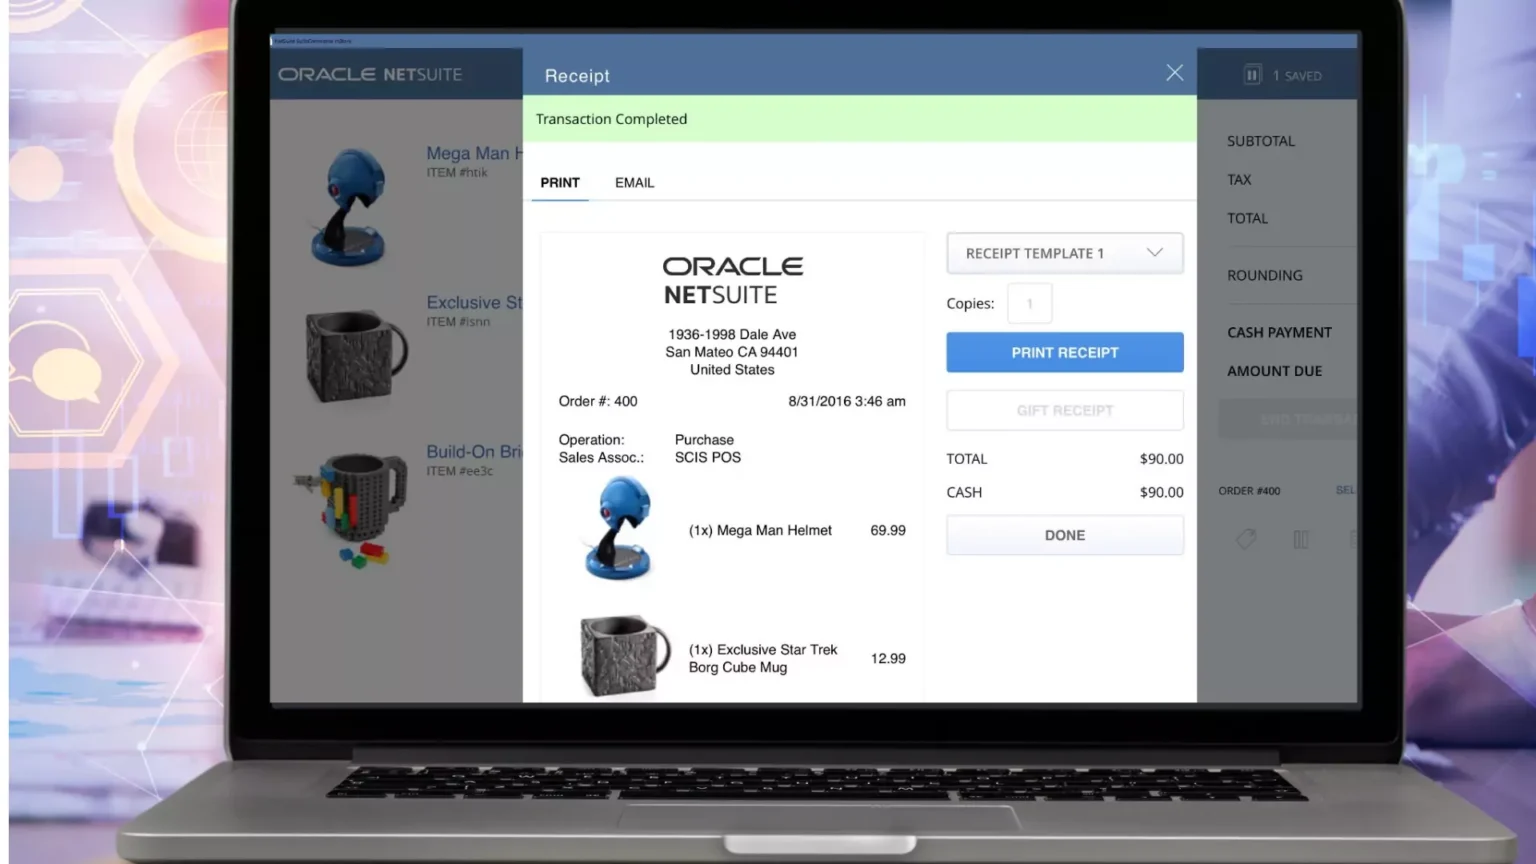The height and width of the screenshot is (864, 1536).
Task: Click the AMOUNT DUE label in sidebar
Action: [x=1274, y=371]
